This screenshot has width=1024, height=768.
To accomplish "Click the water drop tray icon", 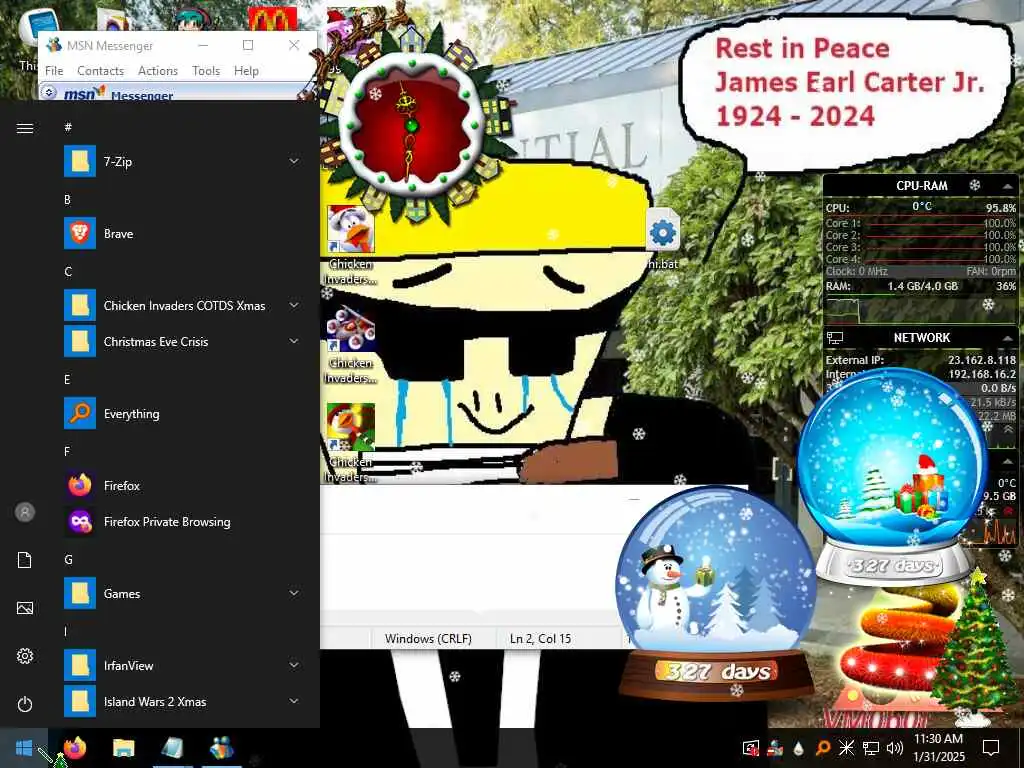I will [799, 748].
